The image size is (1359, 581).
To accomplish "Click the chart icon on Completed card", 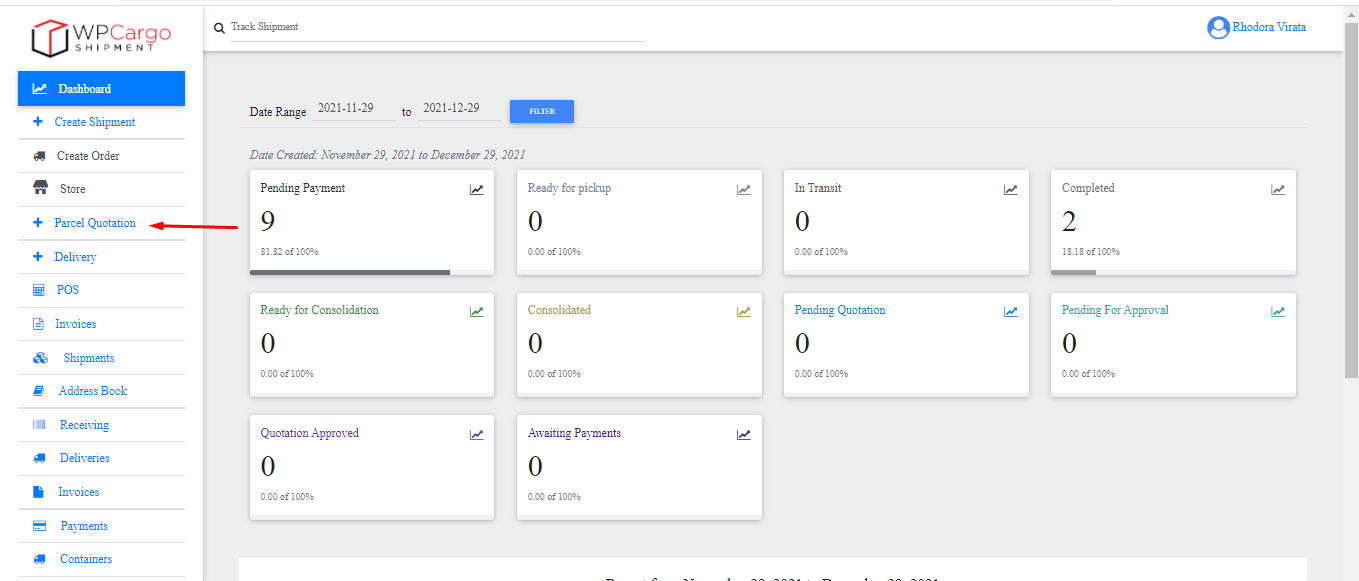I will (x=1278, y=190).
